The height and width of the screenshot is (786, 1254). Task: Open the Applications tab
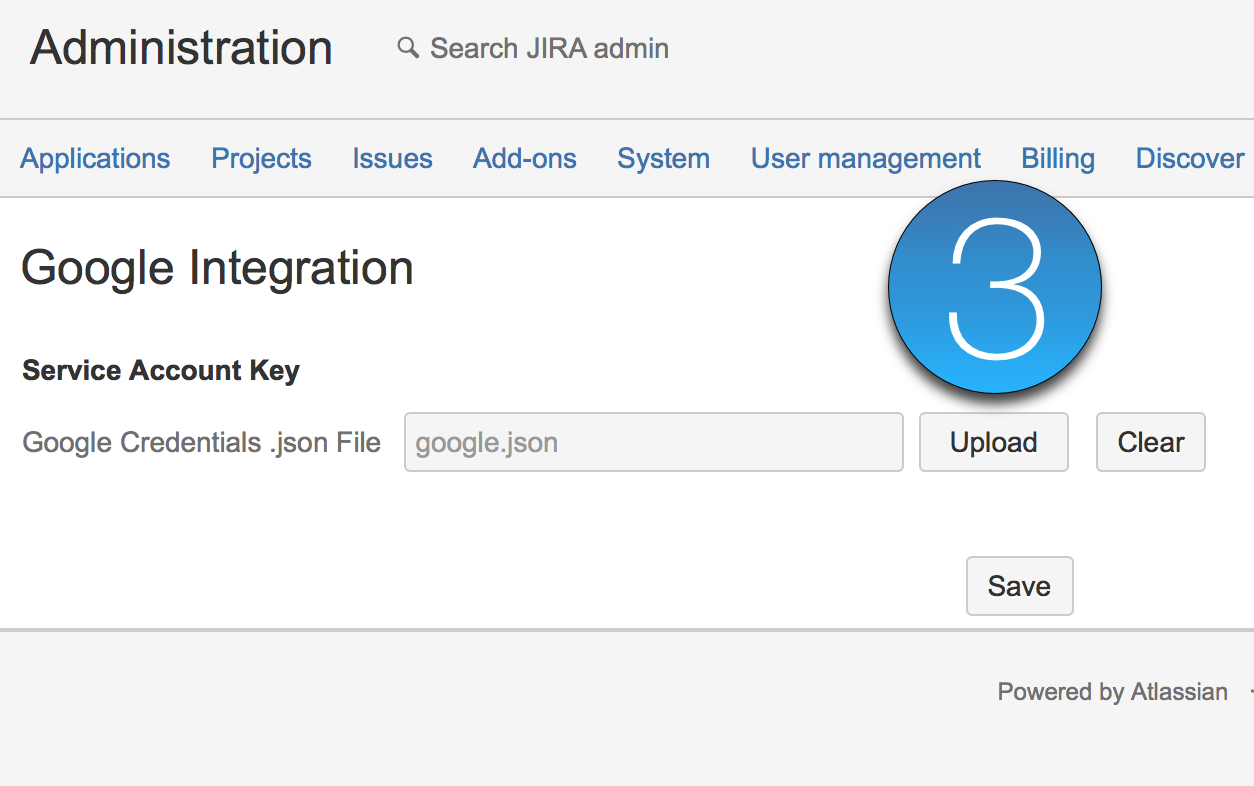95,158
